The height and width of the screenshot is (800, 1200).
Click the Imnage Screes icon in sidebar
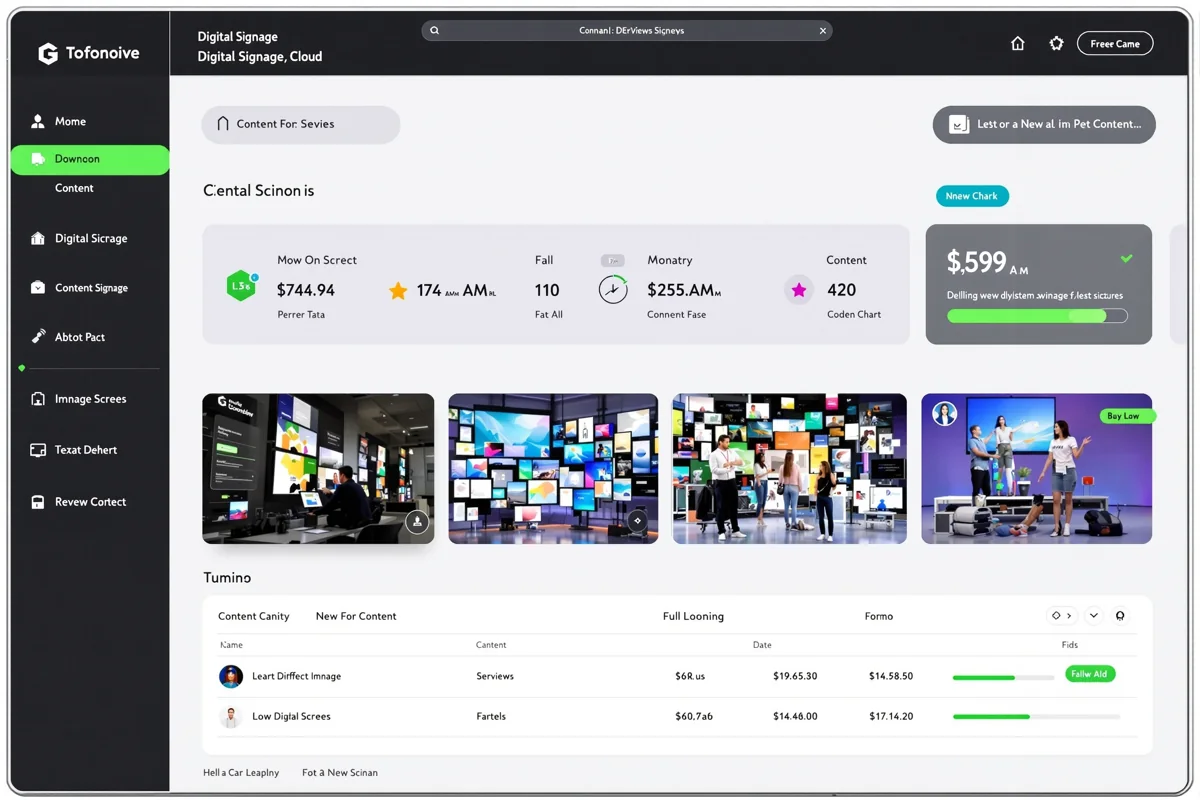click(x=38, y=399)
